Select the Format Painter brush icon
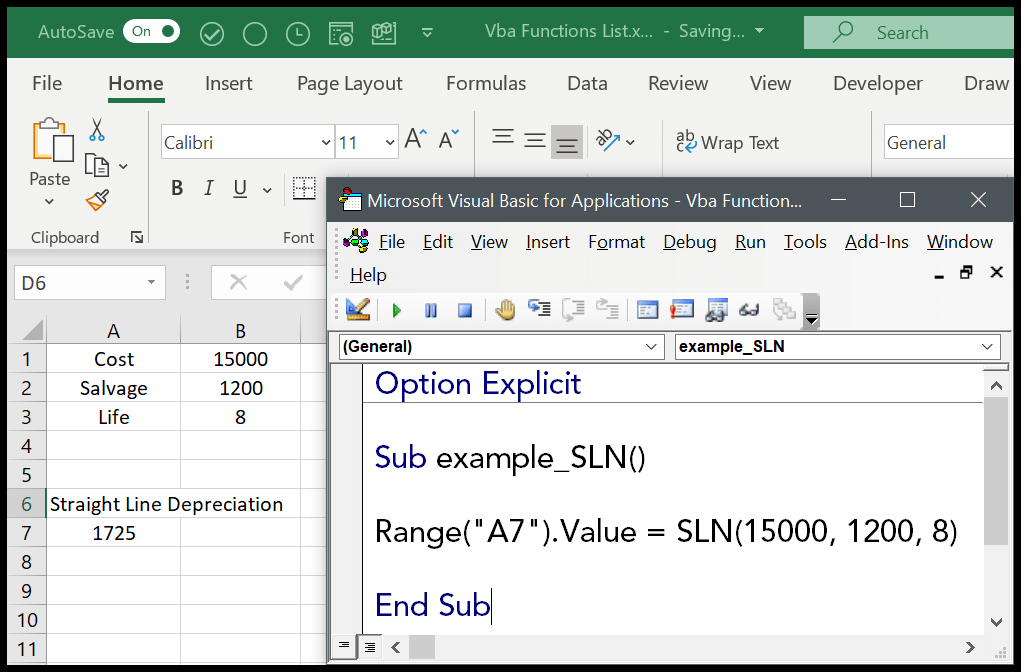This screenshot has height=672, width=1021. pos(97,201)
